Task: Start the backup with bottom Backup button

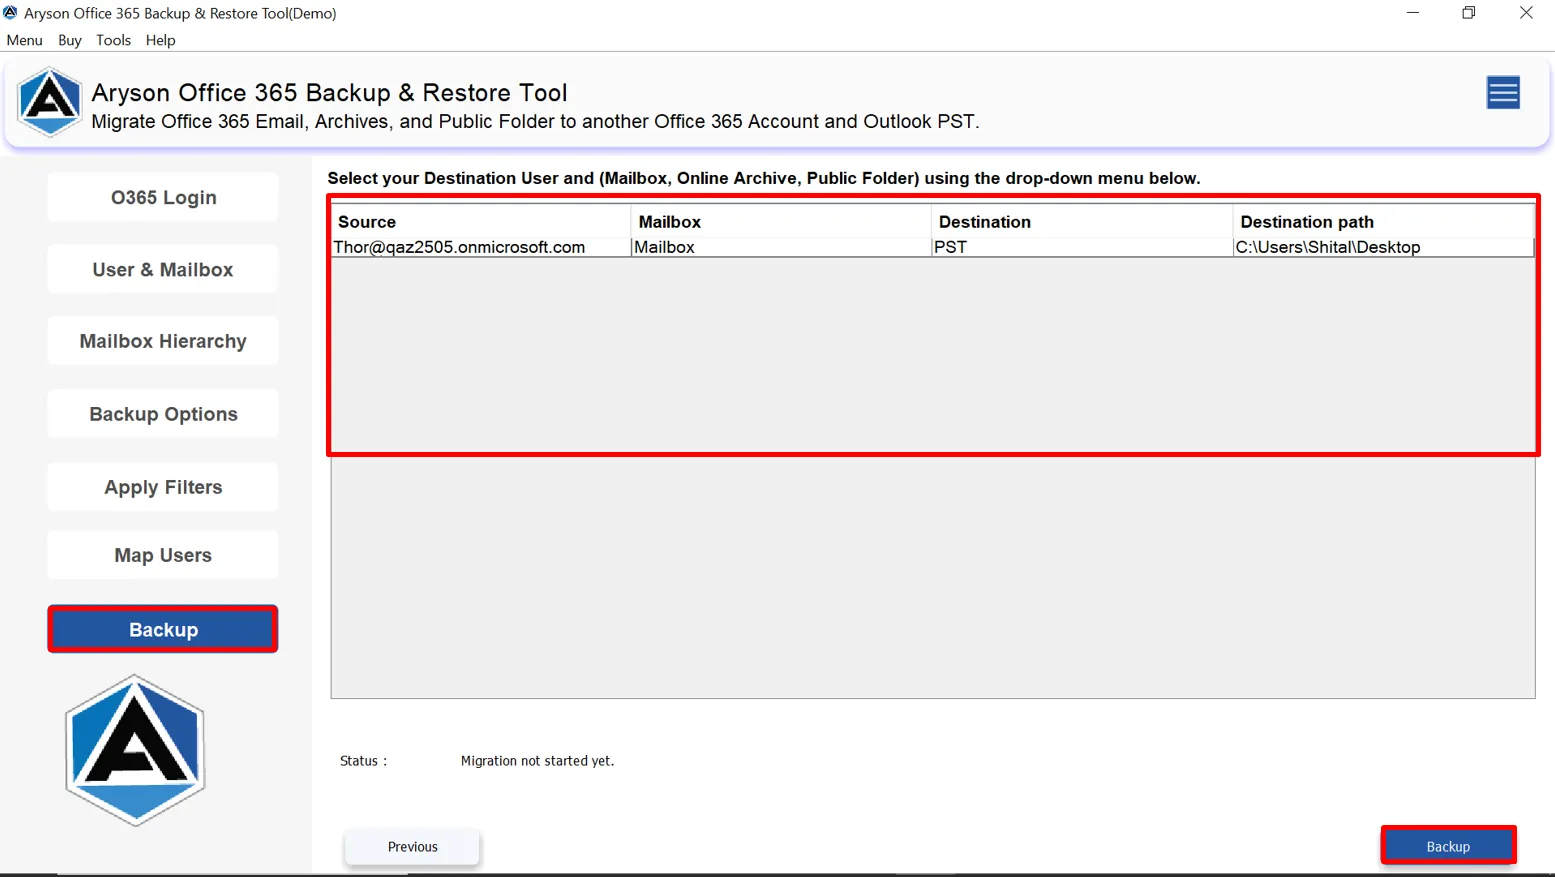Action: [1447, 846]
